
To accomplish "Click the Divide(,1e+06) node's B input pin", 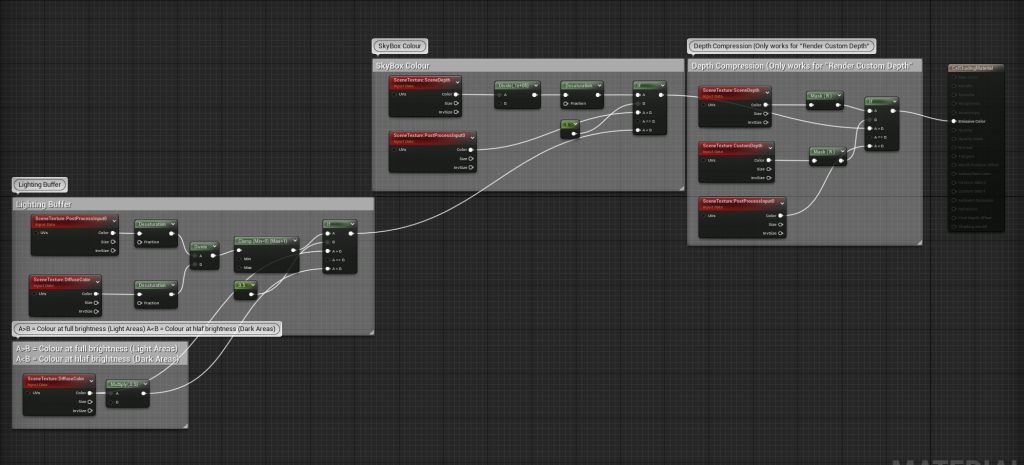I will (500, 104).
